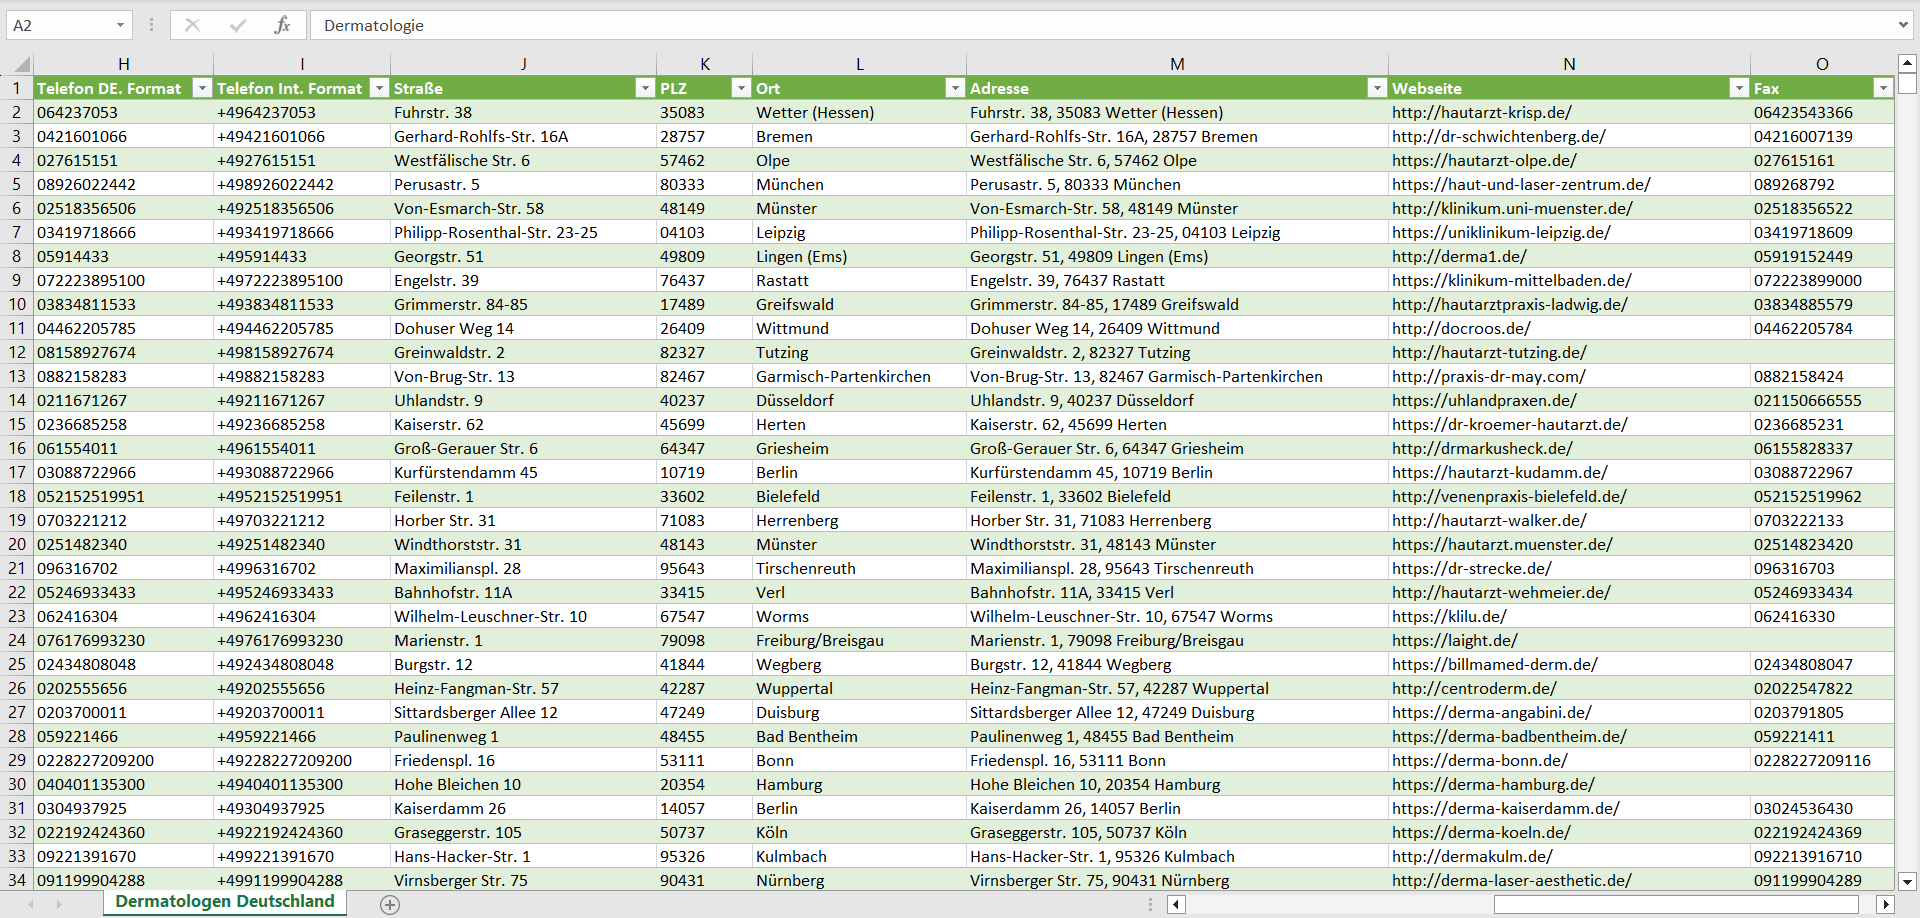The height and width of the screenshot is (918, 1920).
Task: Select cell +4940401135300
Action: coord(301,784)
